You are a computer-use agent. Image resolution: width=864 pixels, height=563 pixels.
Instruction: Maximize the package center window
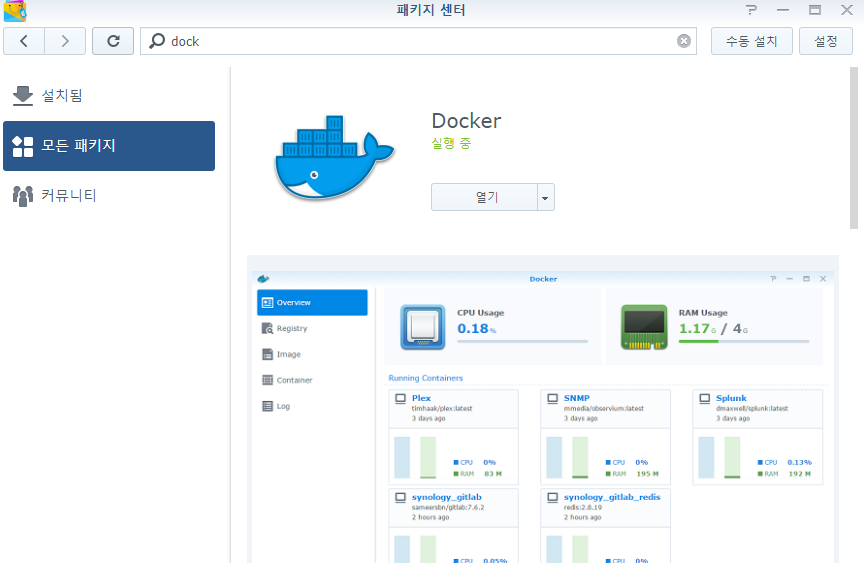815,10
